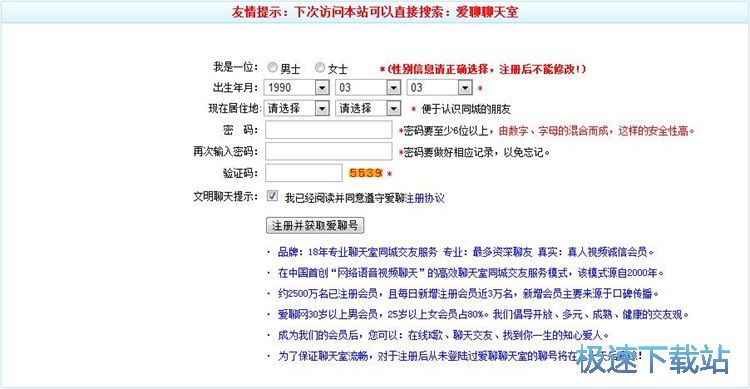Open the birth year dropdown showing 1990
The image size is (750, 389).
297,88
